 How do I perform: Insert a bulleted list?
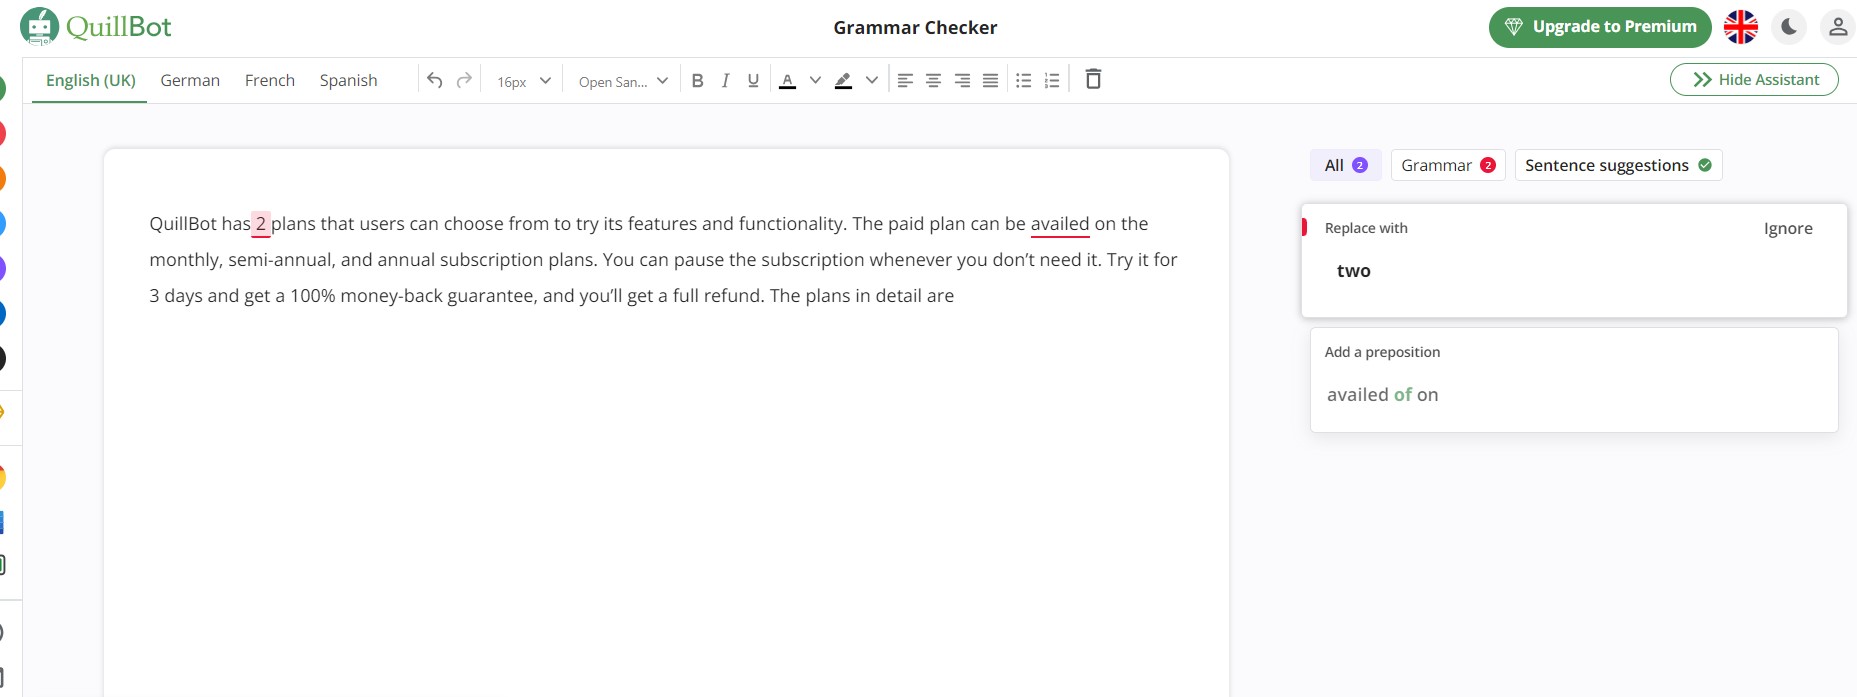click(1023, 80)
